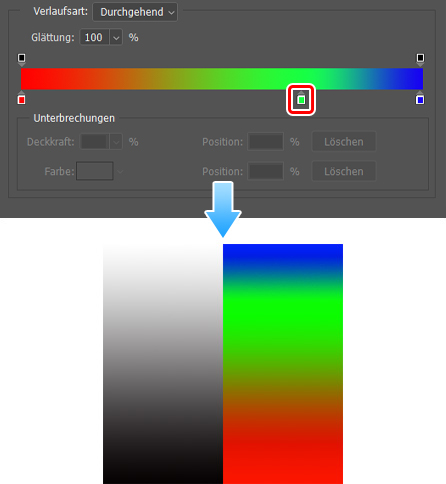This screenshot has width=446, height=484.
Task: Expand the Glättung percentage dropdown arrow
Action: [116, 37]
